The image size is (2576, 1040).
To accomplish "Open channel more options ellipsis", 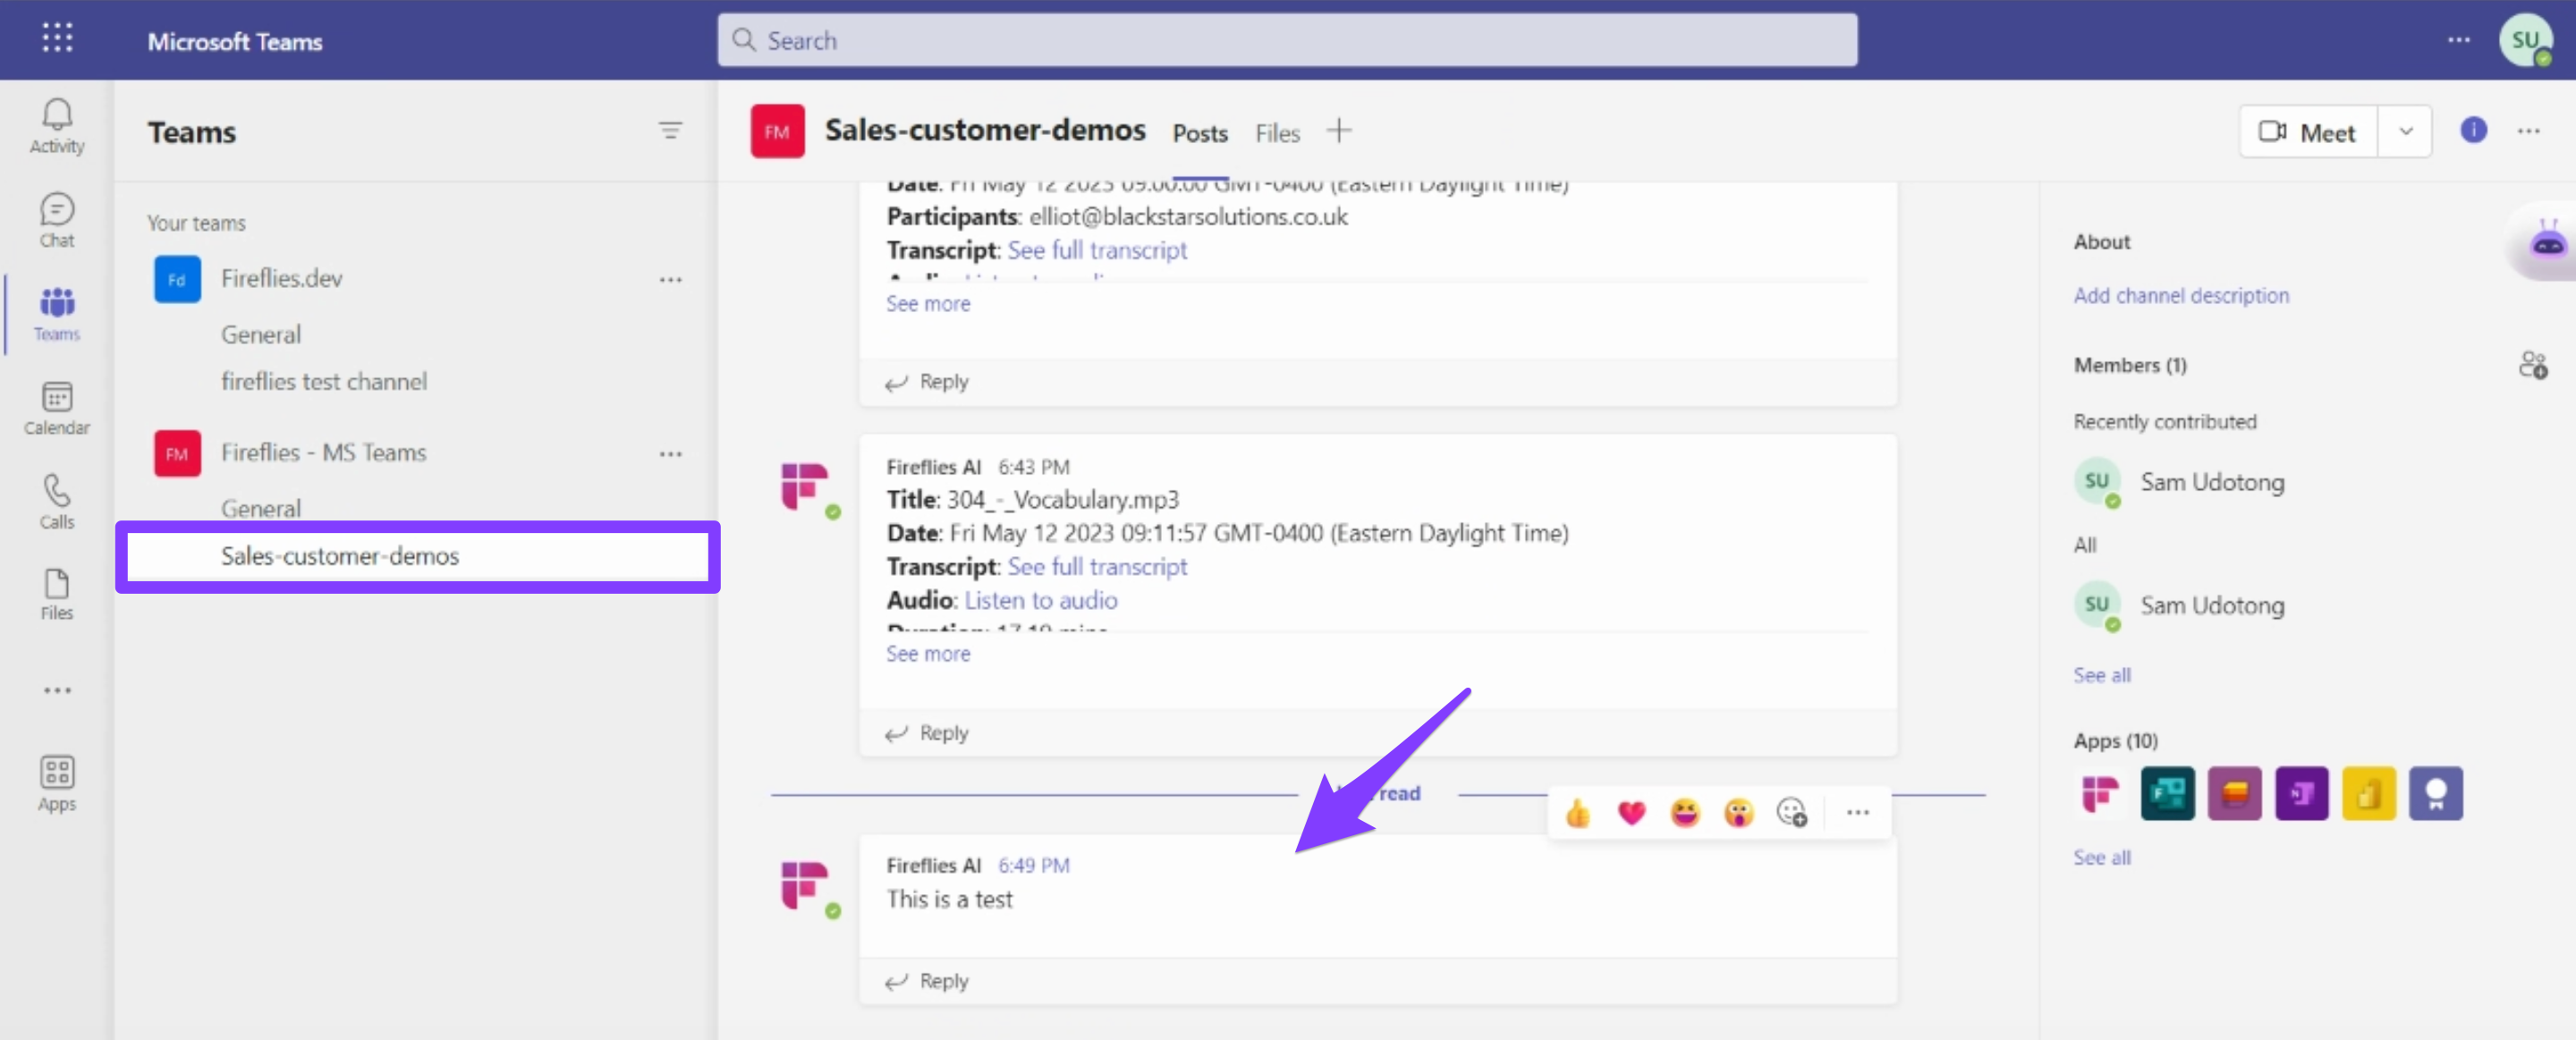I will tap(2528, 131).
